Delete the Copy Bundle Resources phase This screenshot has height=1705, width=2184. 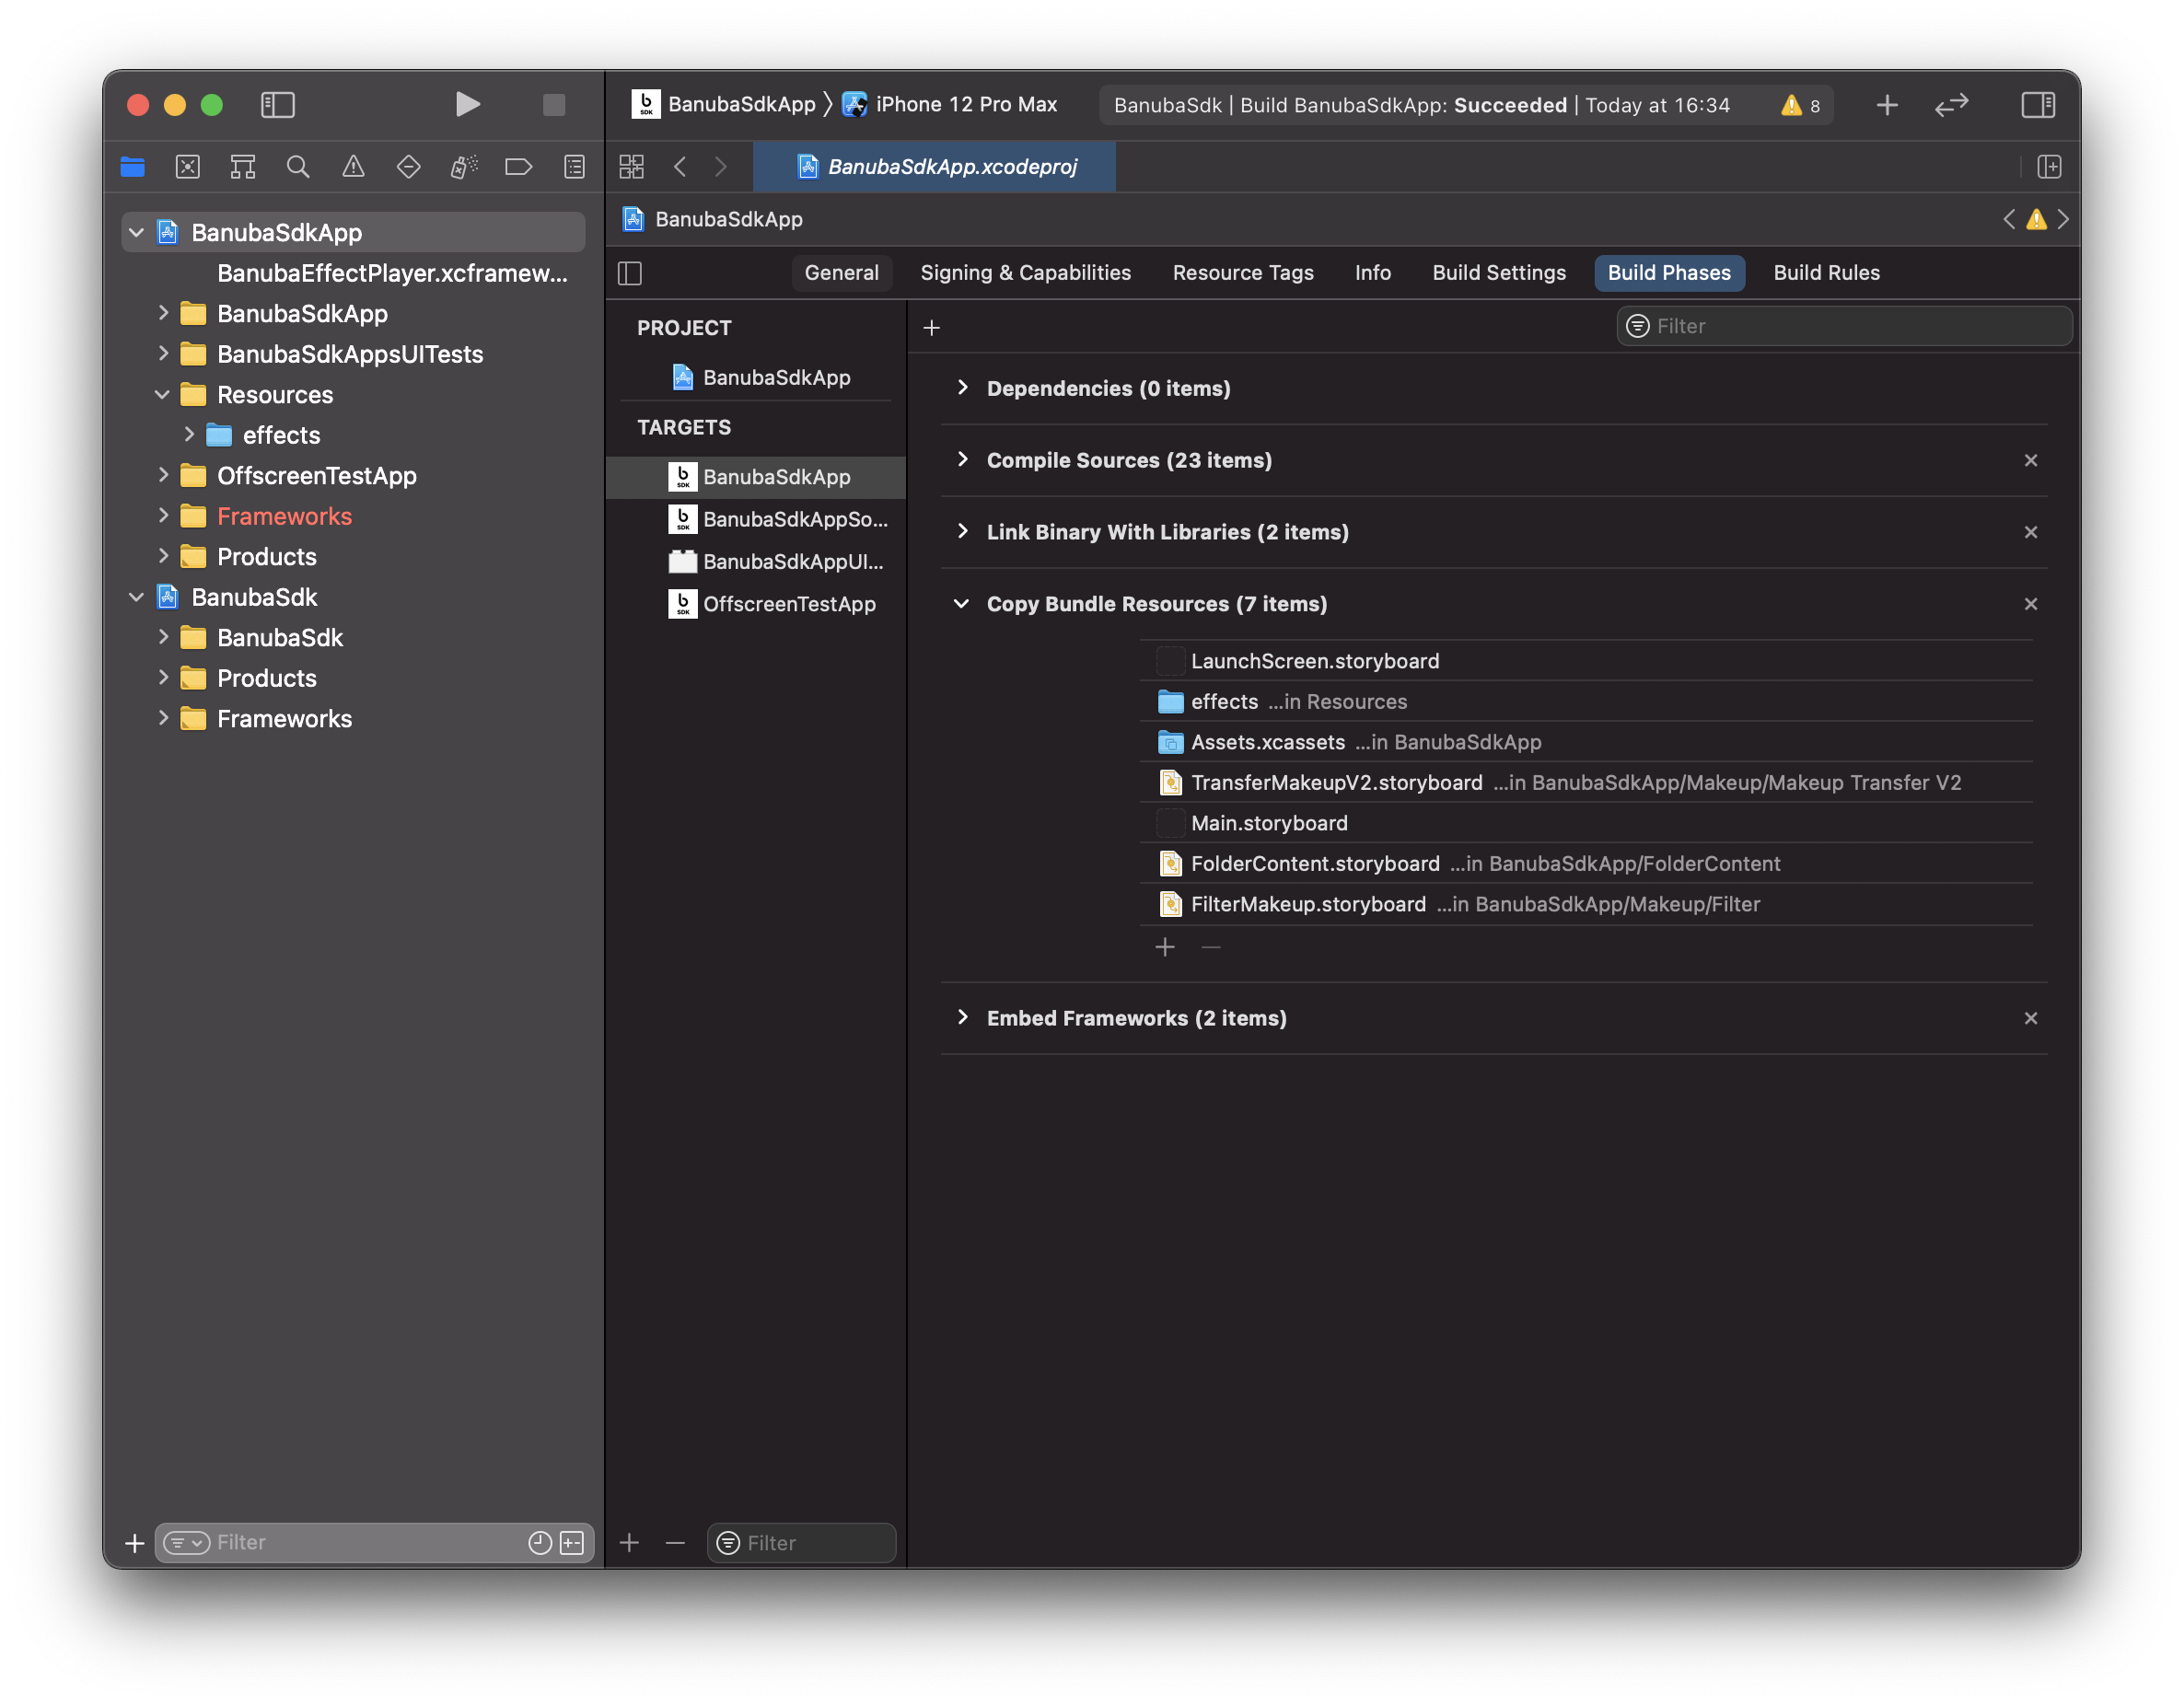(2030, 604)
